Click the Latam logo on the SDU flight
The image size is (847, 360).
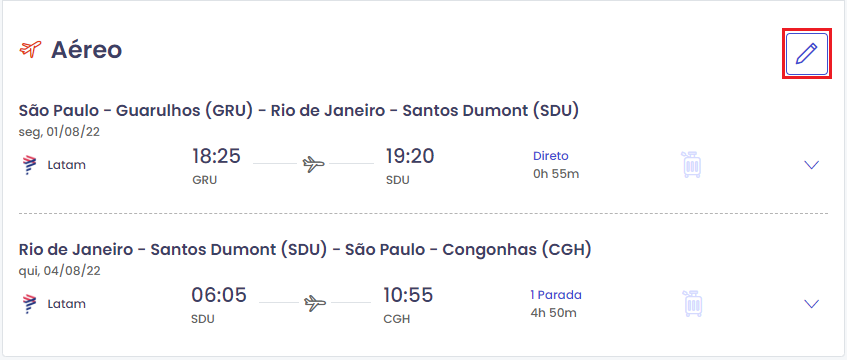point(30,304)
